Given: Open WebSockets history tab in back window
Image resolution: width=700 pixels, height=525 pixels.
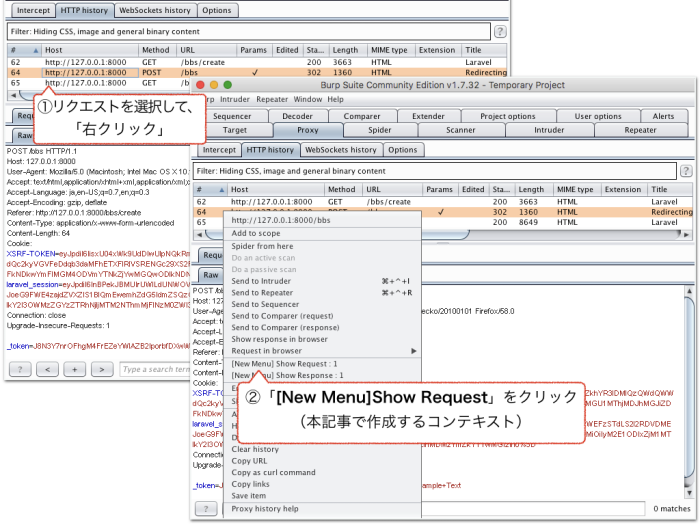Looking at the screenshot, I should (155, 10).
